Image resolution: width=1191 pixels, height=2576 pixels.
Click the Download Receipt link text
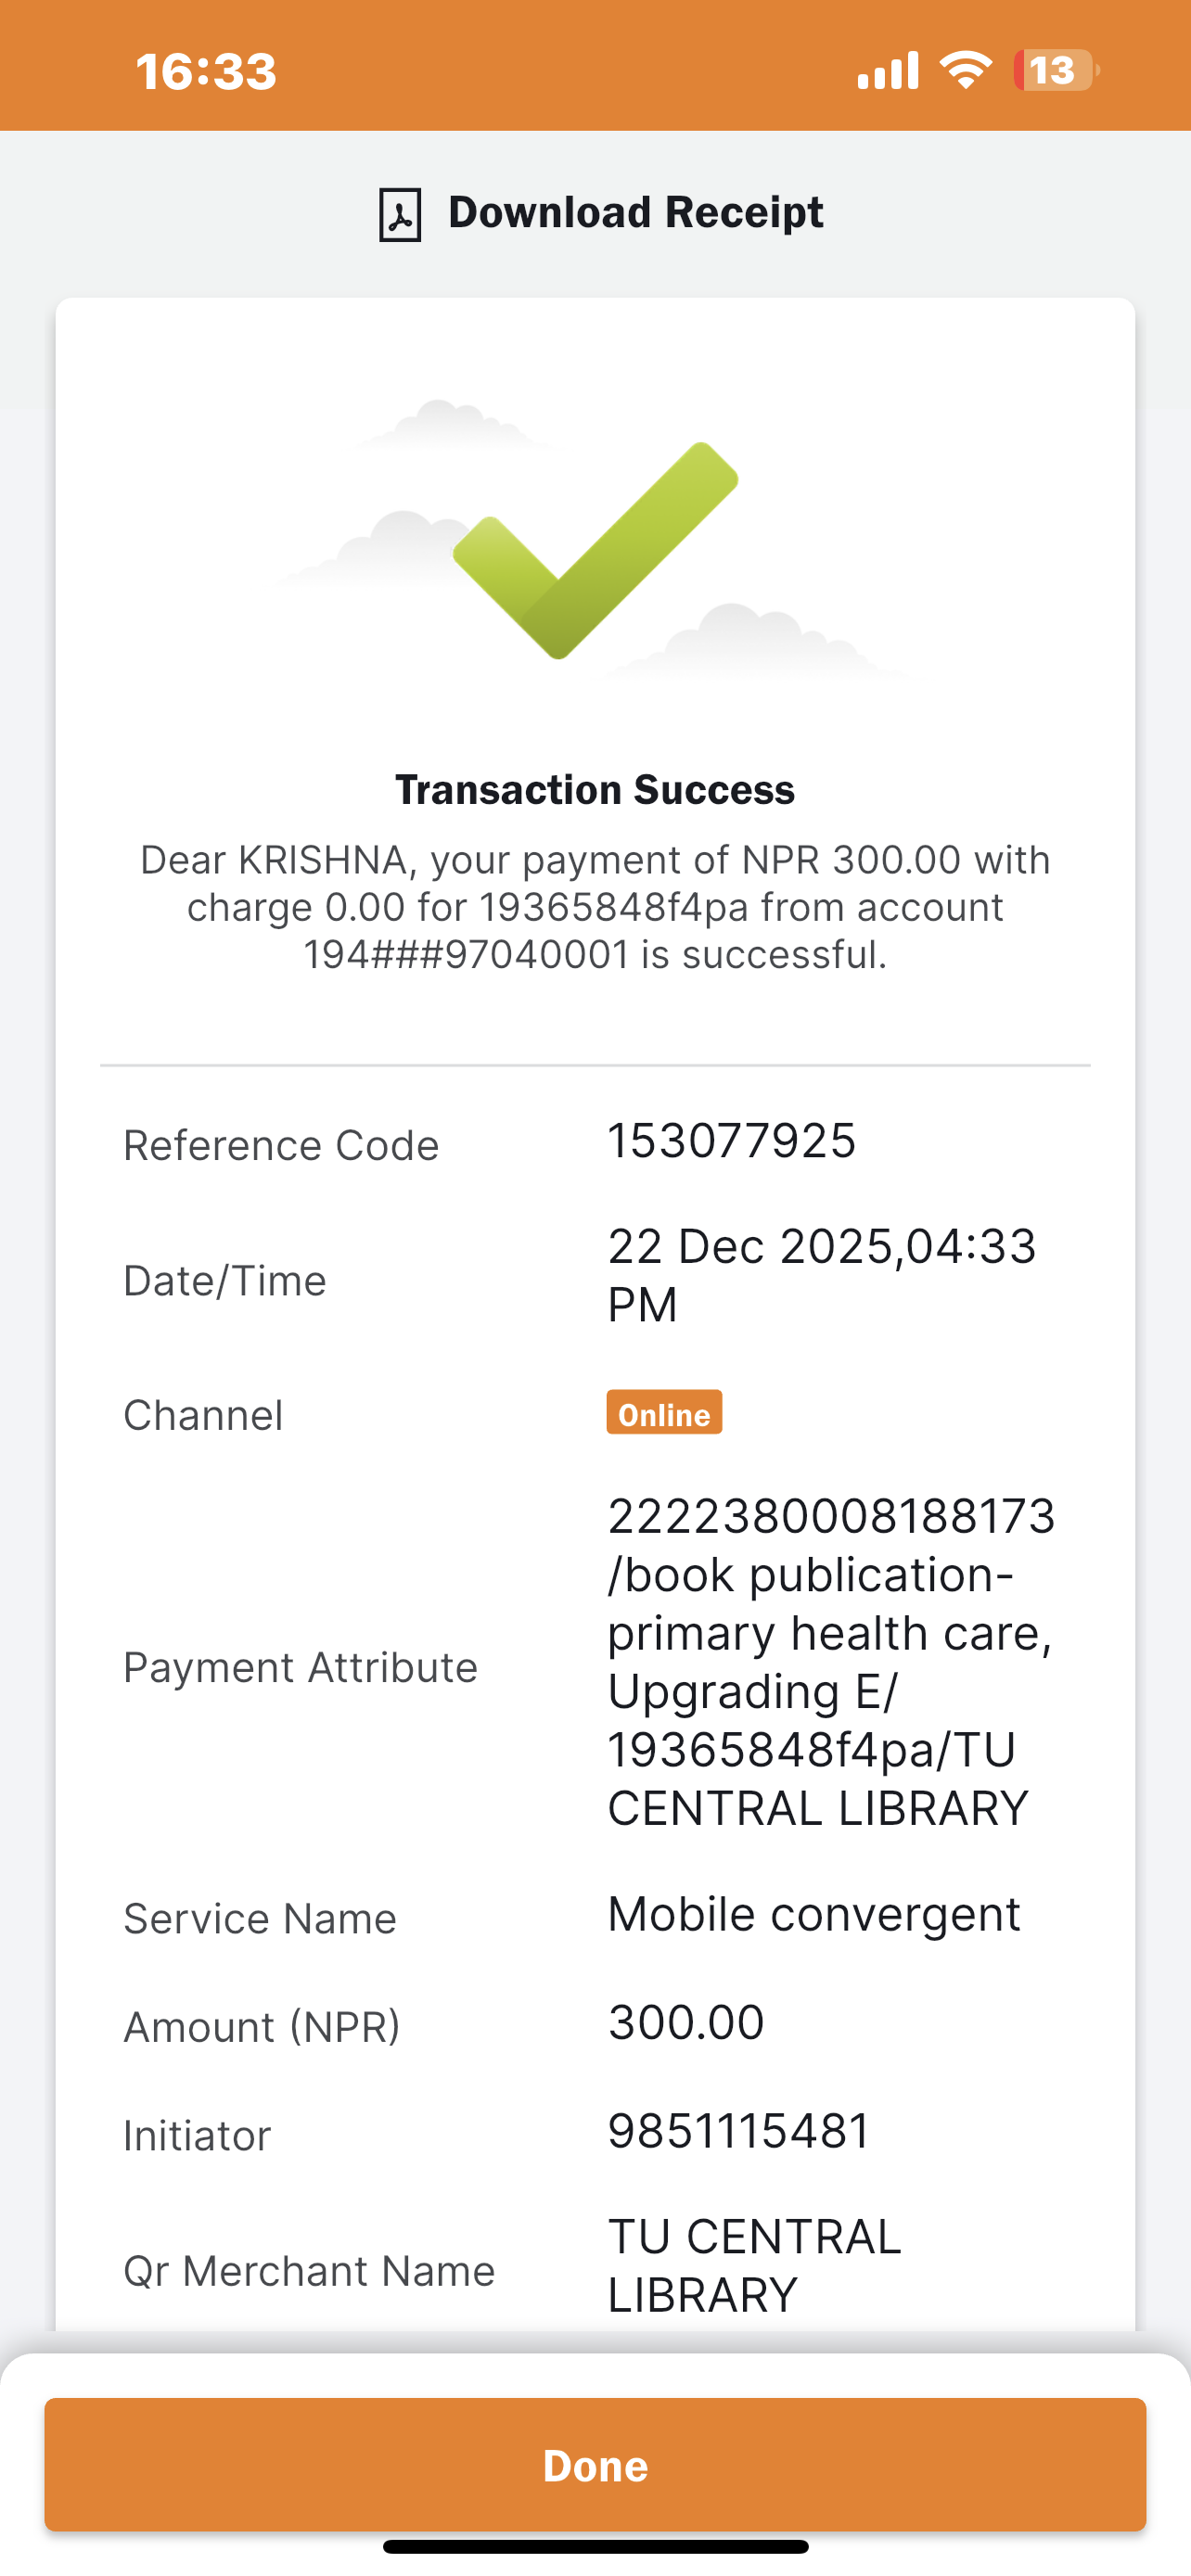tap(635, 212)
